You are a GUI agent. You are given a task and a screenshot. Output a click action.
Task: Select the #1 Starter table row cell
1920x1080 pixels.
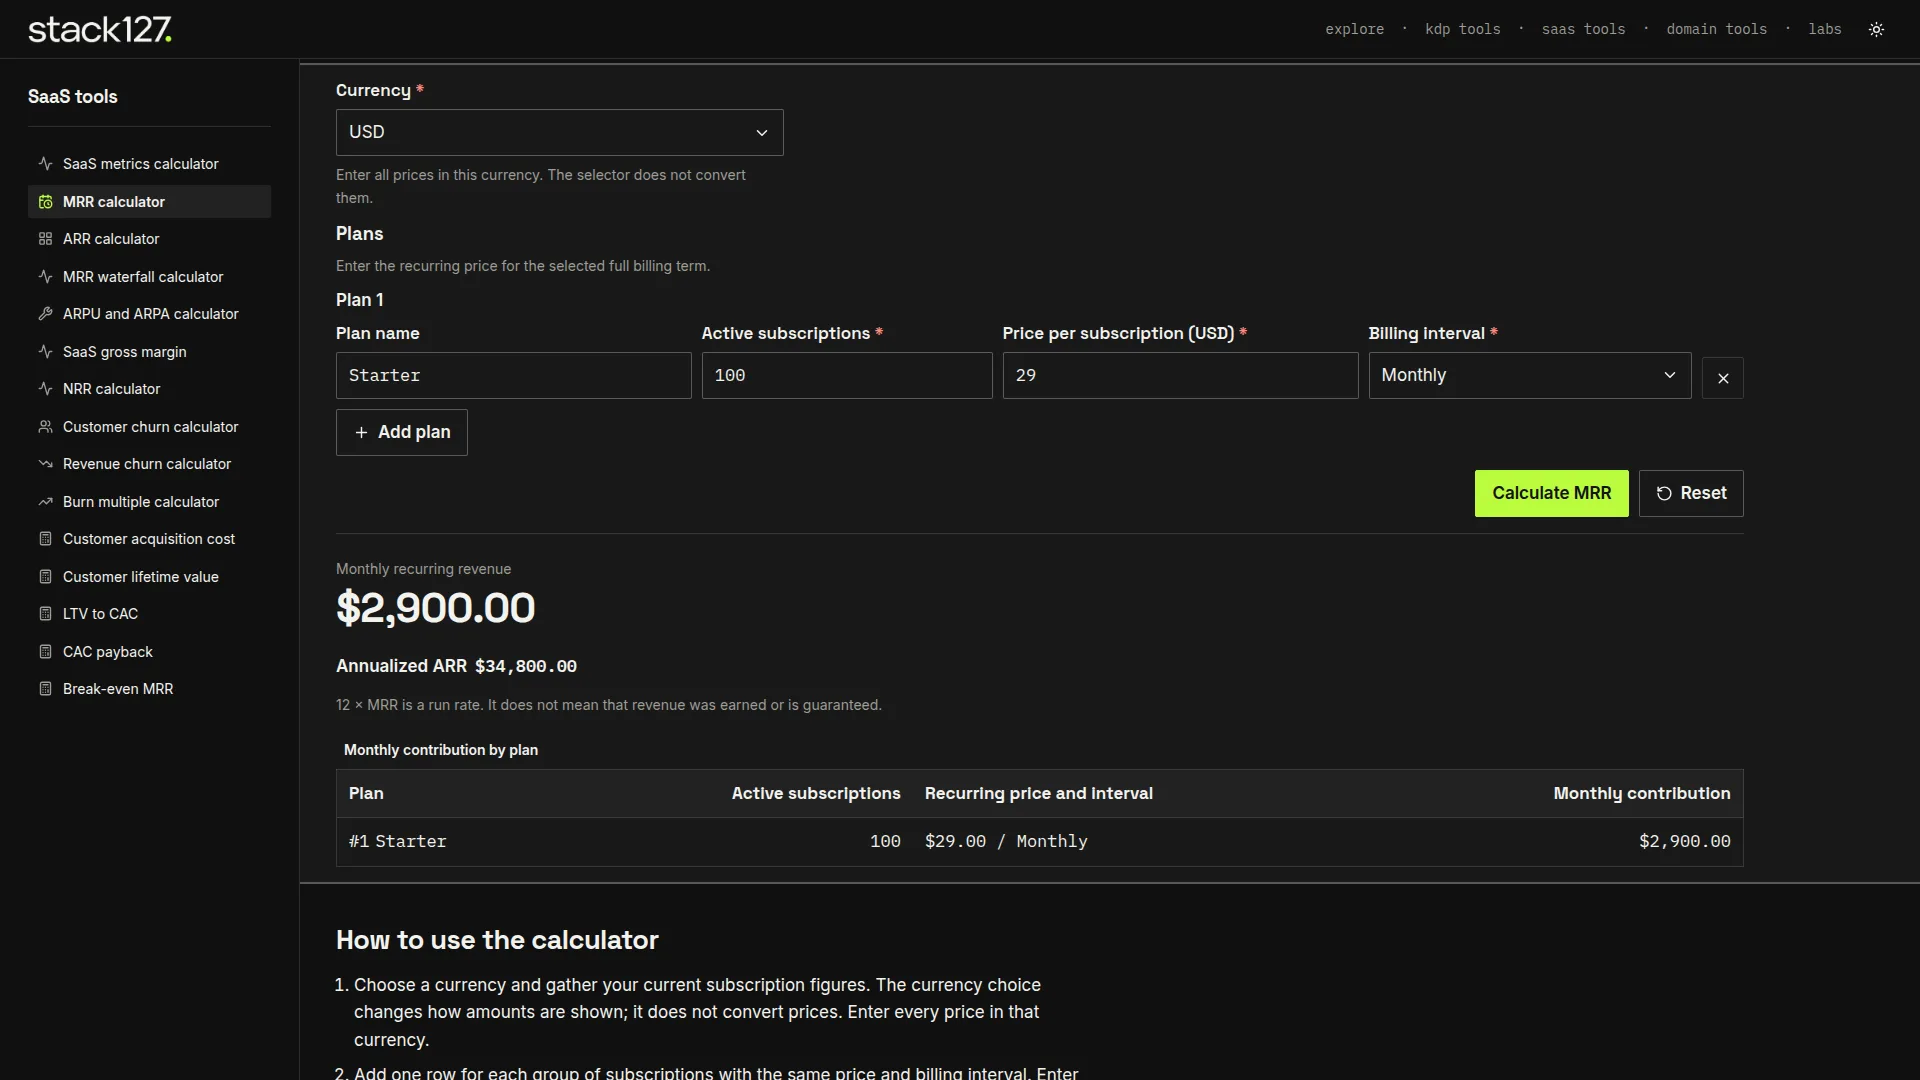point(397,841)
